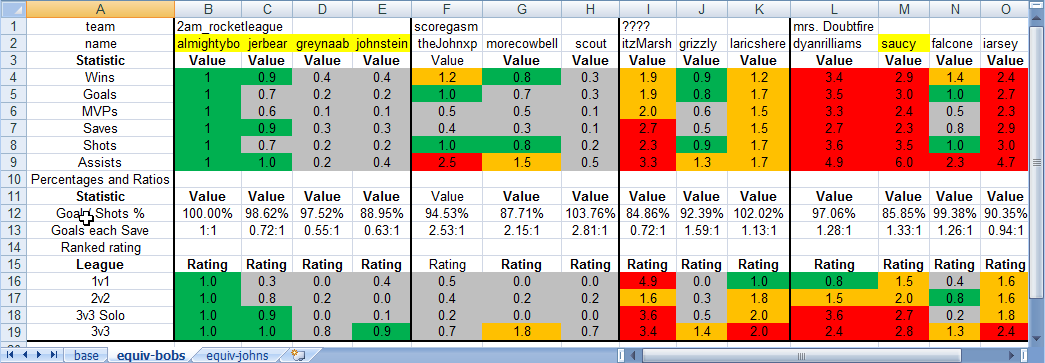Image resolution: width=1045 pixels, height=363 pixels.
Task: Jump to the last sheet using the navigation arrow
Action: pos(54,355)
